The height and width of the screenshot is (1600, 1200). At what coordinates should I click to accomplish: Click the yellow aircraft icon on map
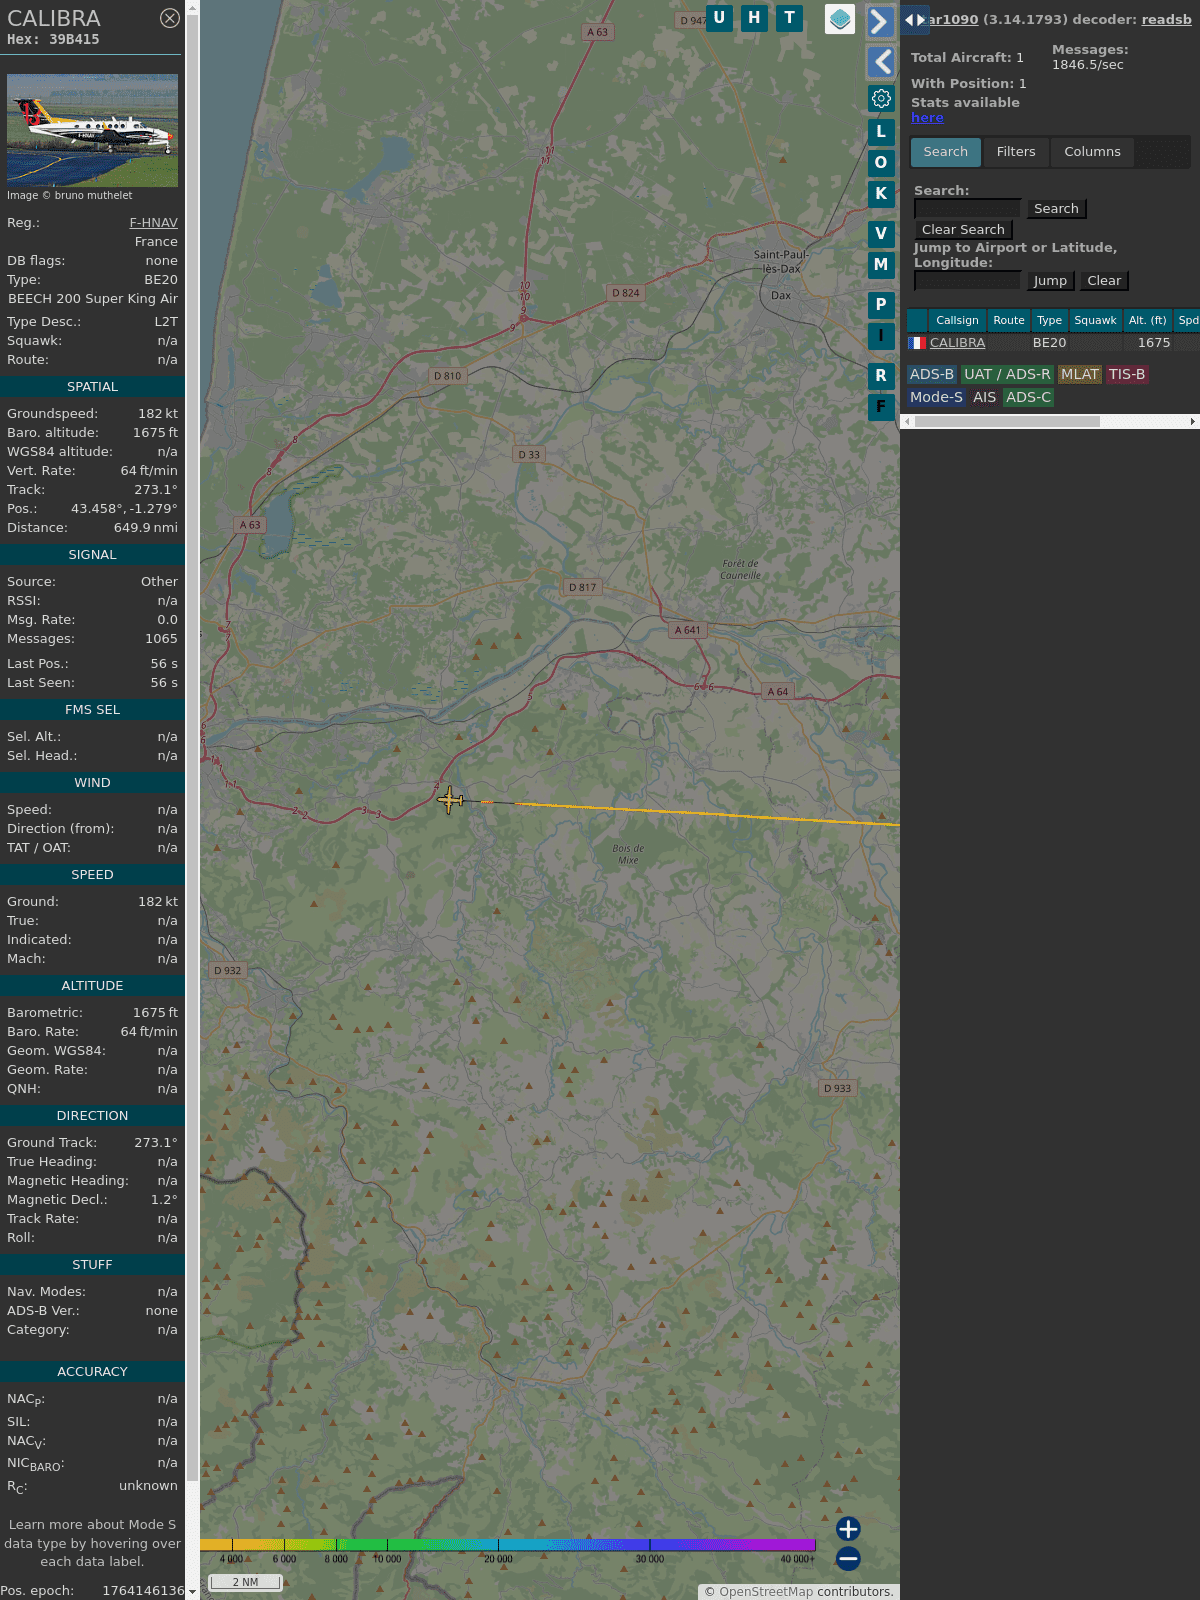(x=450, y=799)
